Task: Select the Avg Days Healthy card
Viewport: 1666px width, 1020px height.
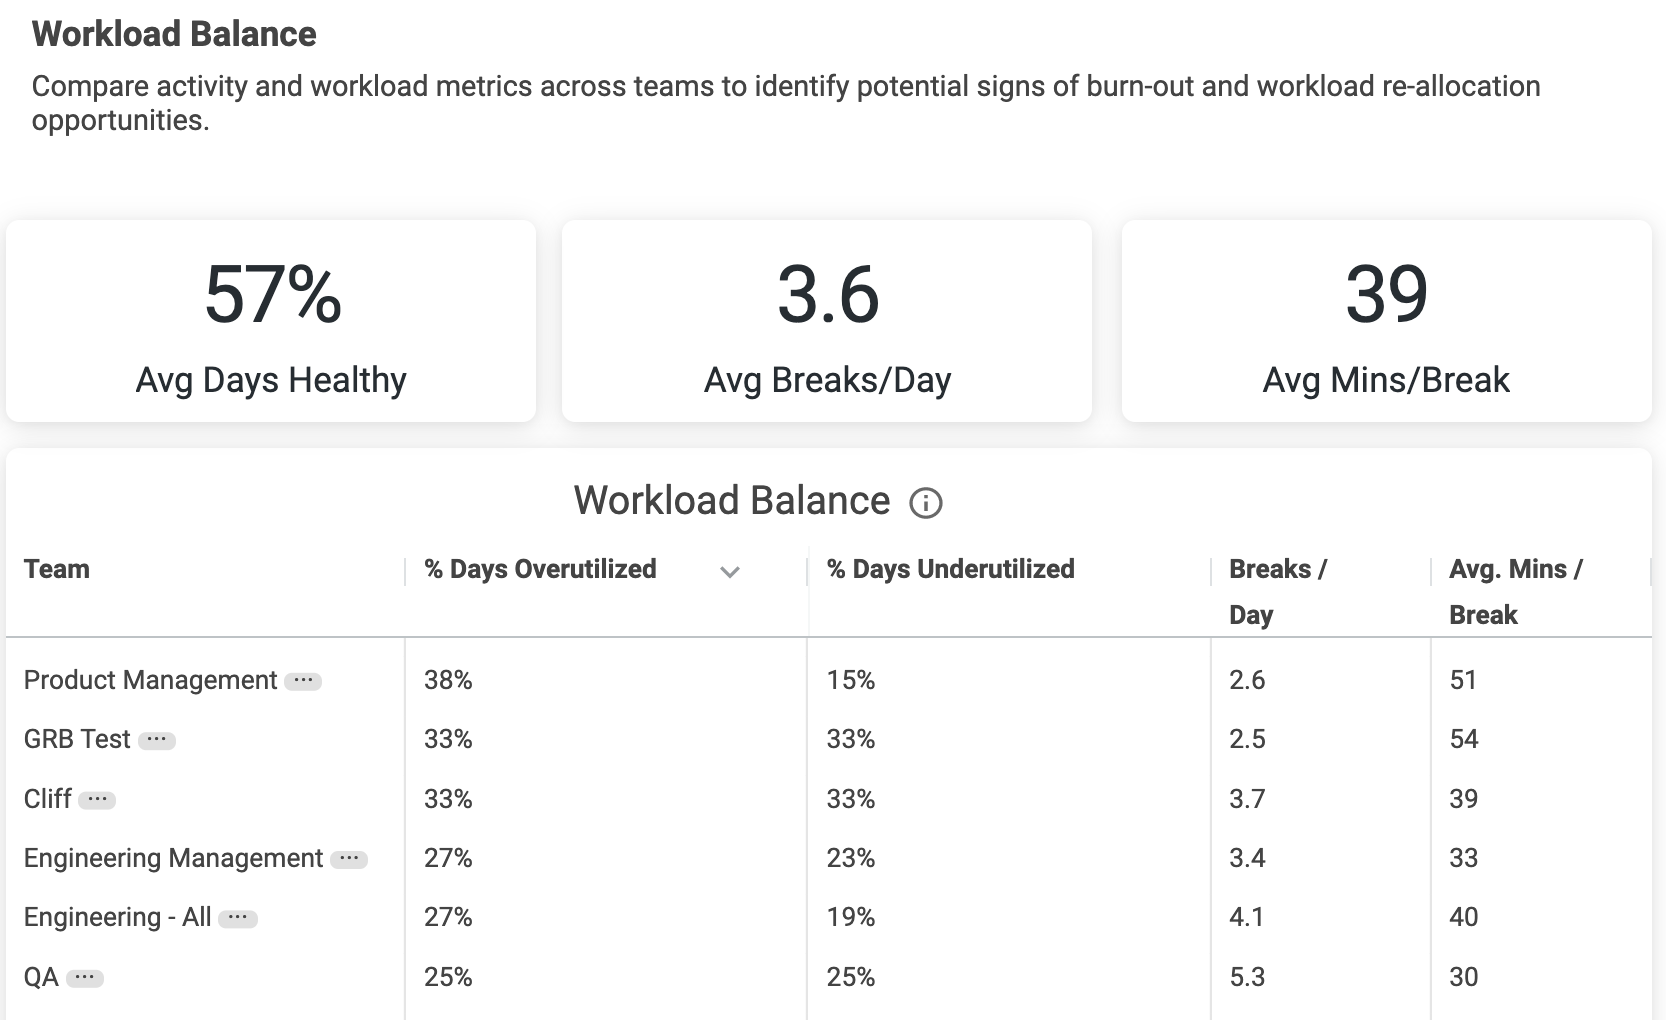Action: (271, 321)
